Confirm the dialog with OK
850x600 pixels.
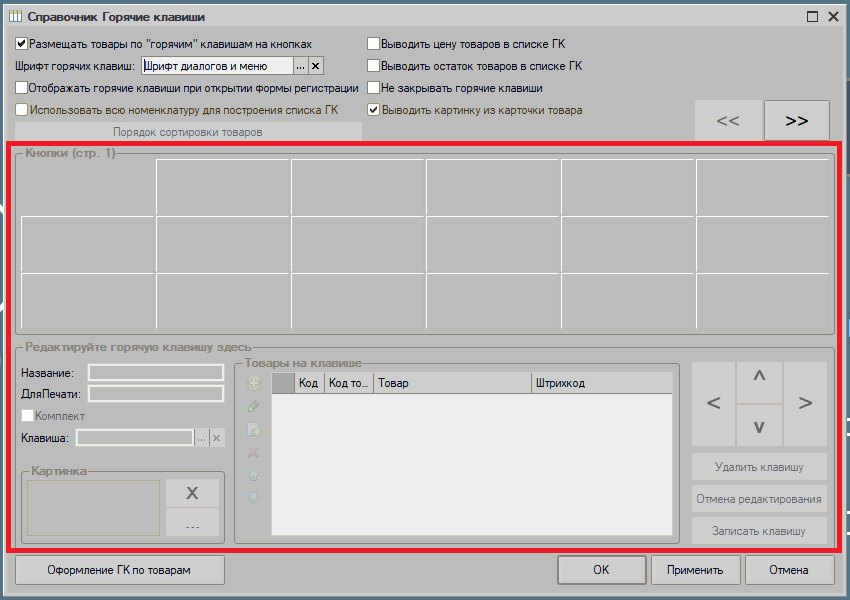pos(601,570)
